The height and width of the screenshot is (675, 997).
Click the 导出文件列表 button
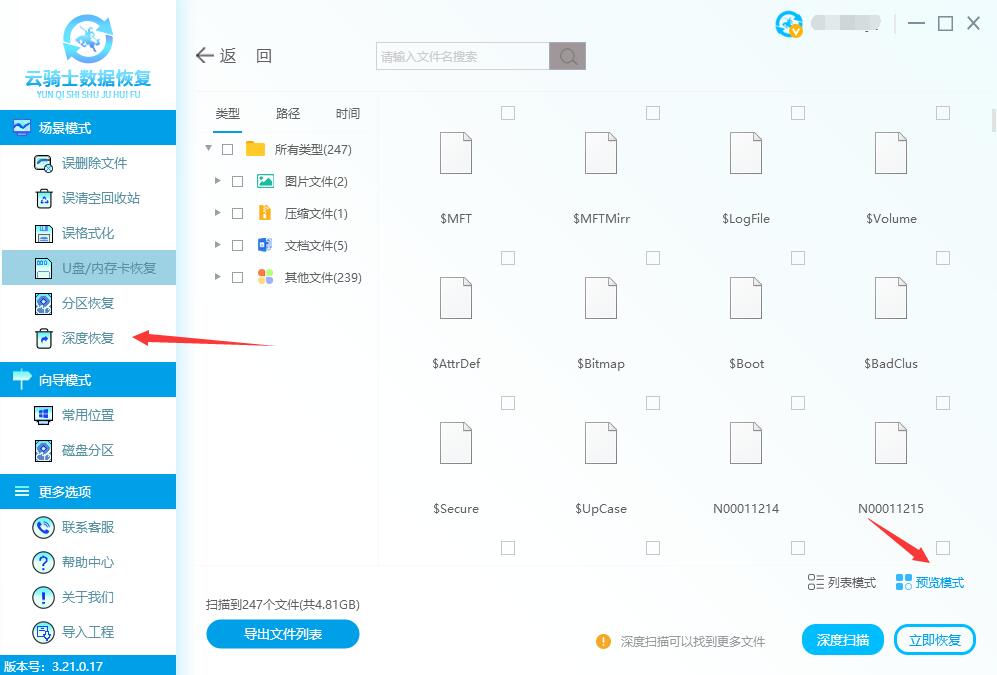click(283, 634)
